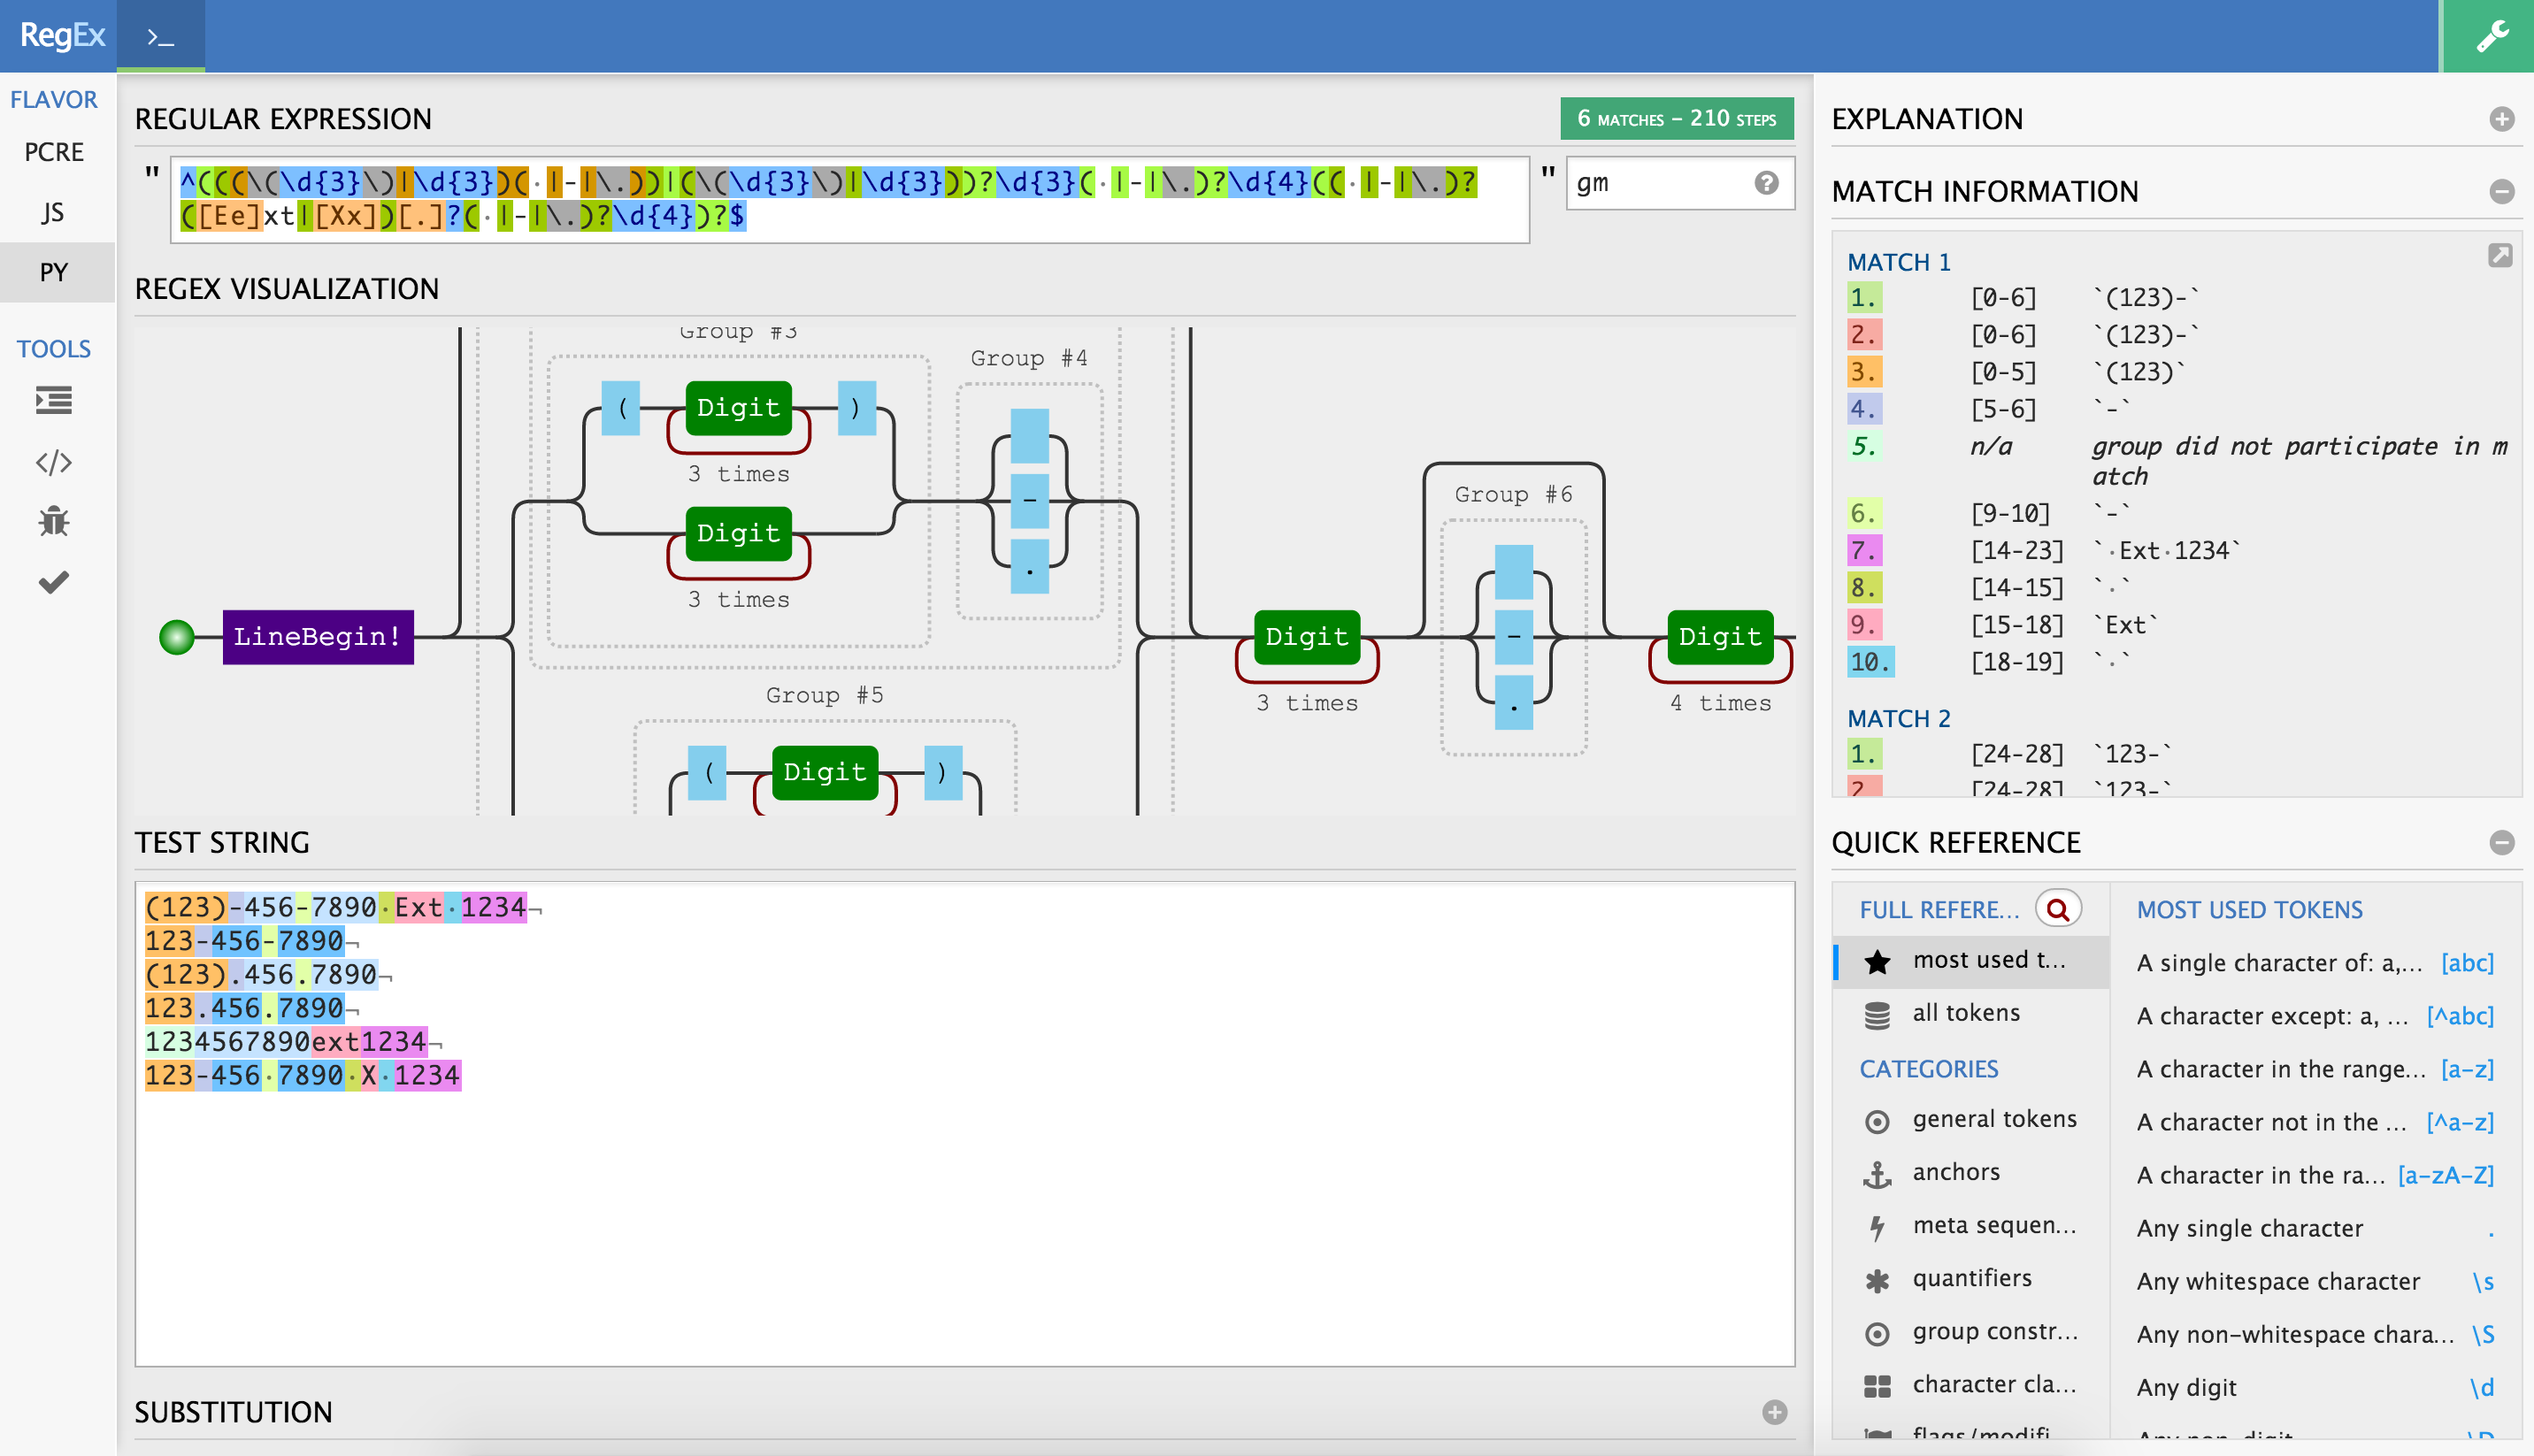Toggle the EXPLANATION panel collapse arrow
Viewport: 2534px width, 1456px height.
point(2503,119)
